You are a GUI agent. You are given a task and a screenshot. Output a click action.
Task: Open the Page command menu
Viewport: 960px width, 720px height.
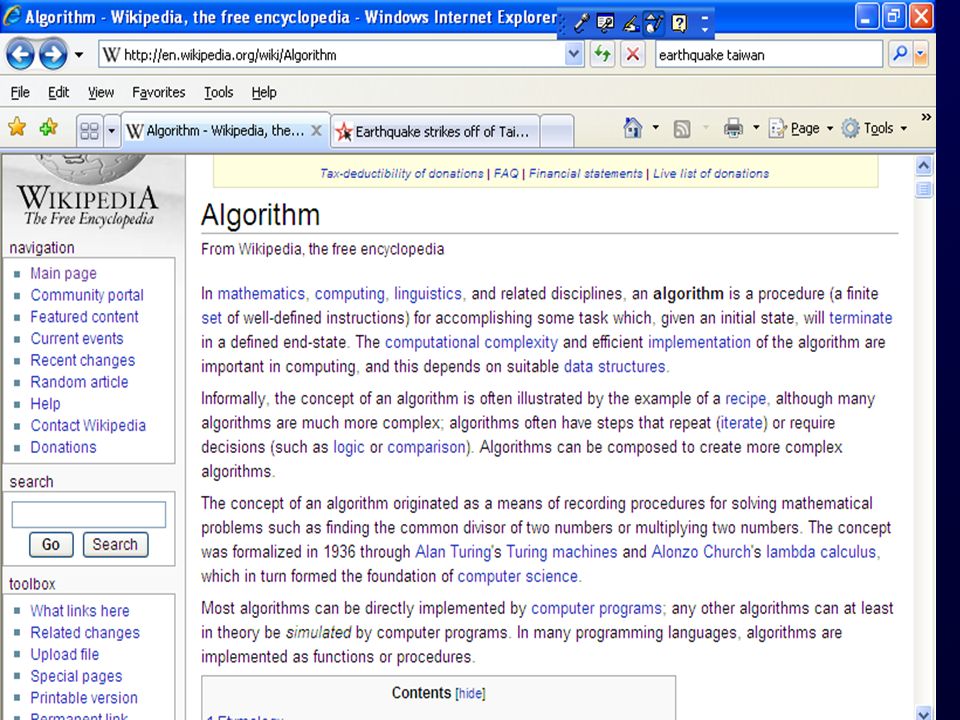[x=801, y=128]
